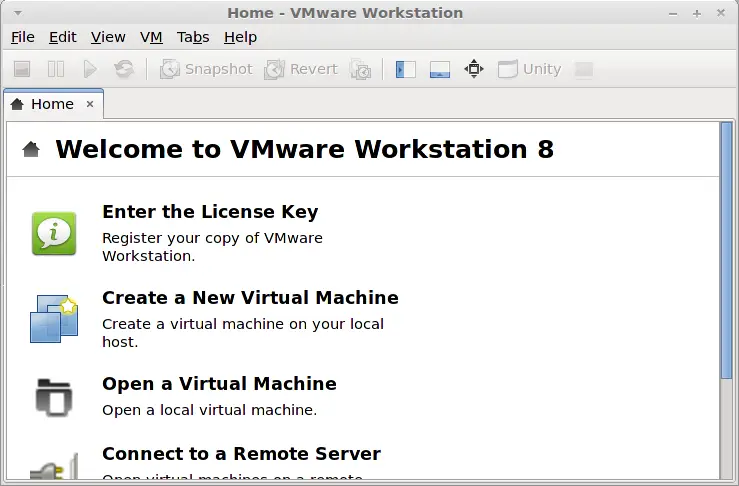The width and height of the screenshot is (739, 486).
Task: Toggle the sidebar library panel icon
Action: (405, 69)
